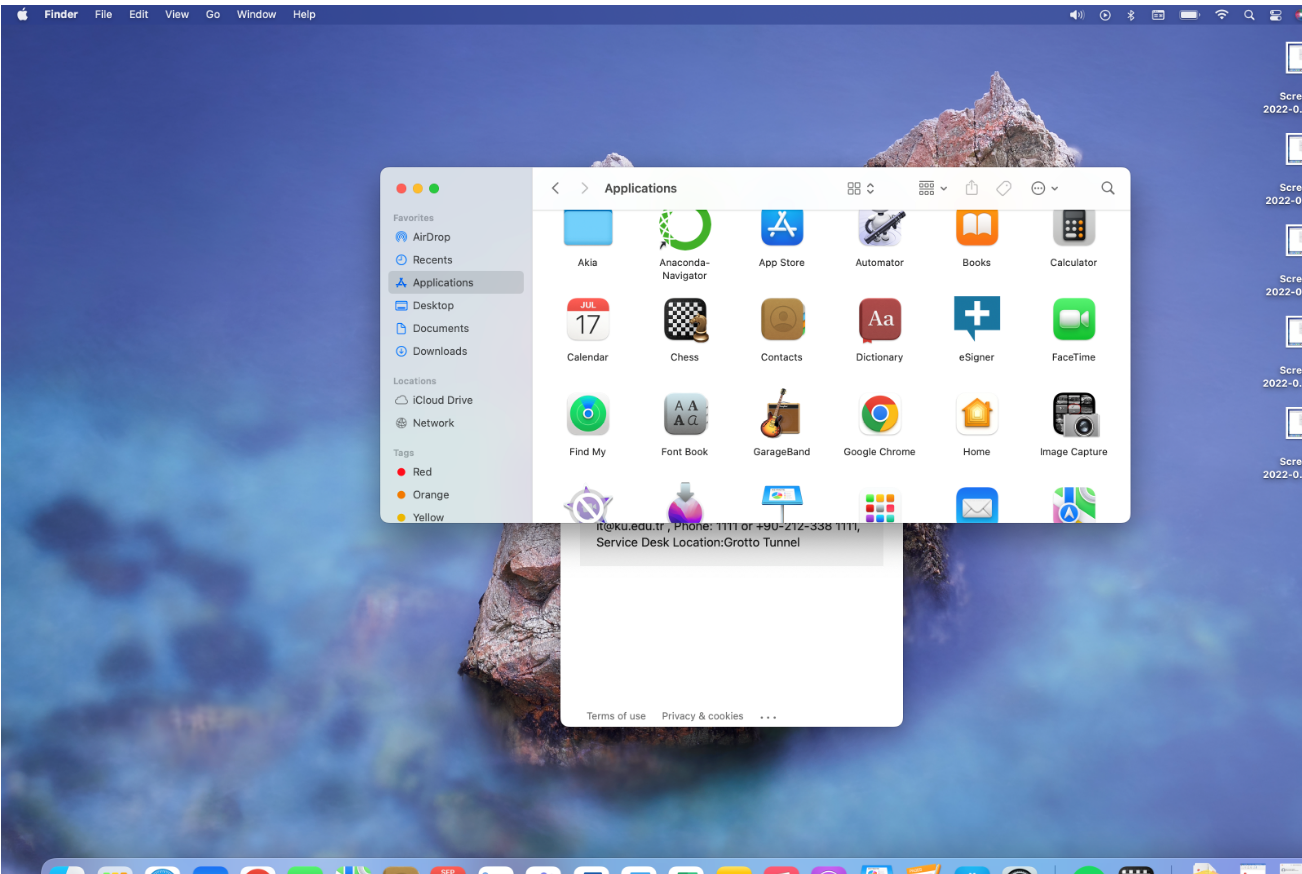1302x874 pixels.
Task: Open the group-by options dropdown
Action: tap(932, 188)
